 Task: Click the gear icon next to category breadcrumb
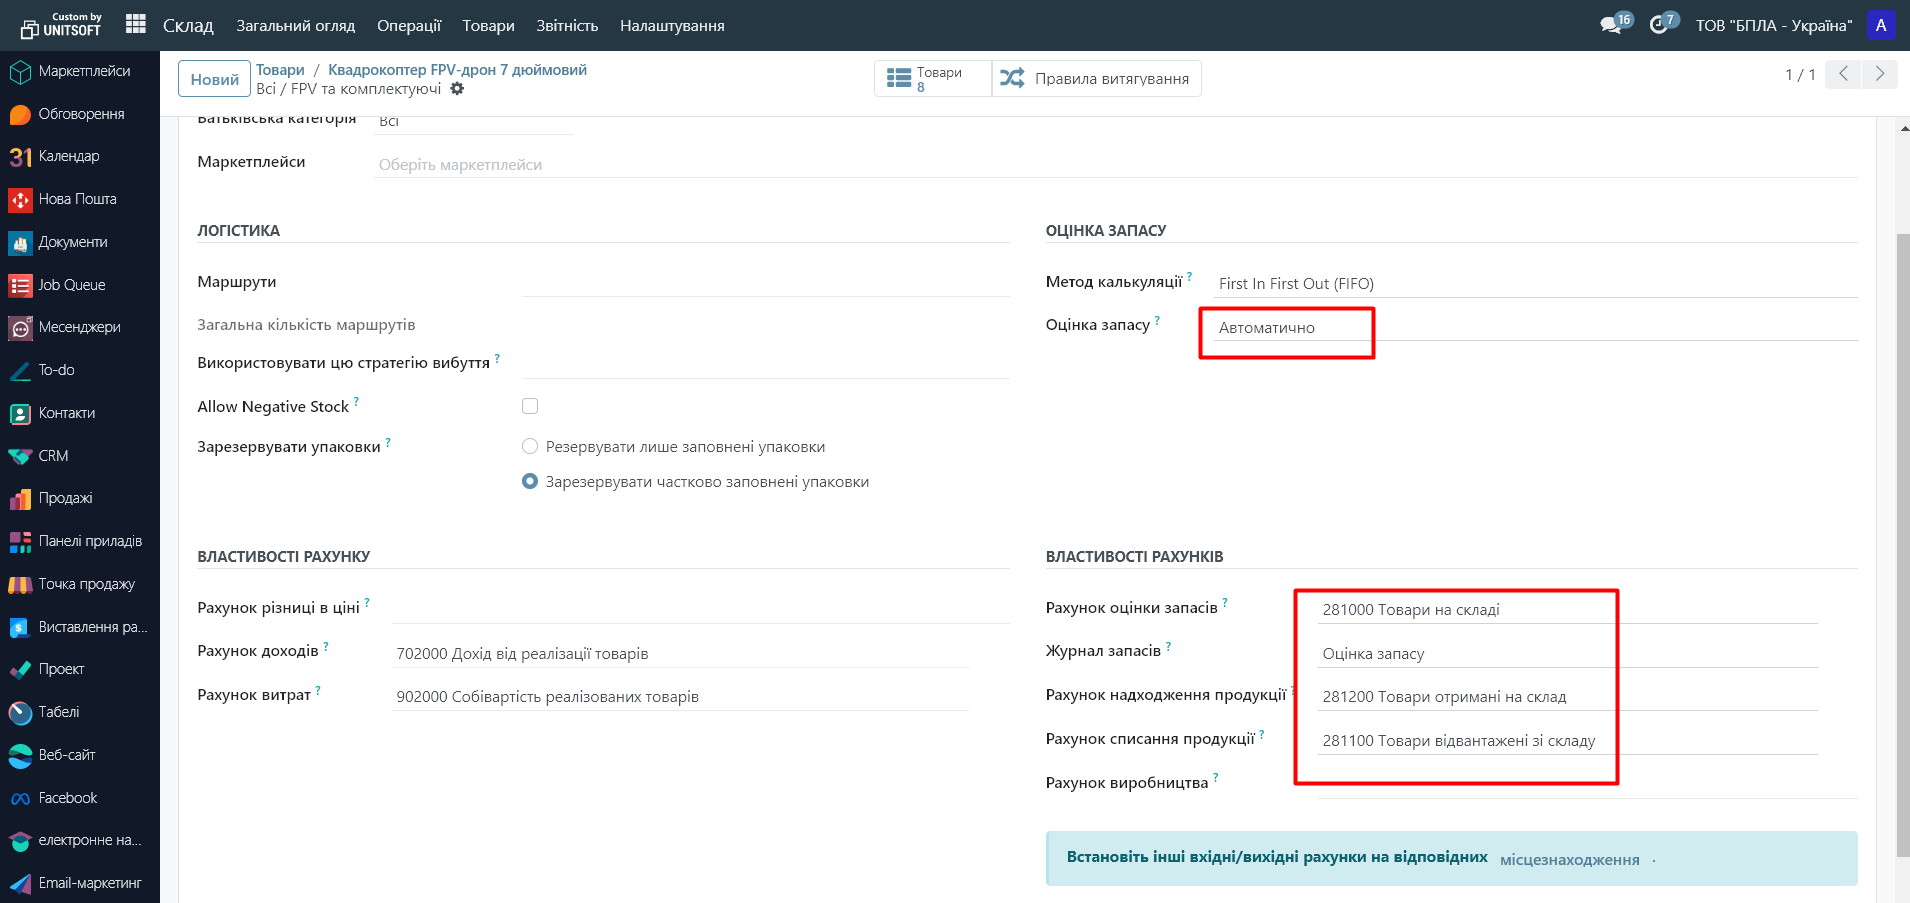point(457,89)
